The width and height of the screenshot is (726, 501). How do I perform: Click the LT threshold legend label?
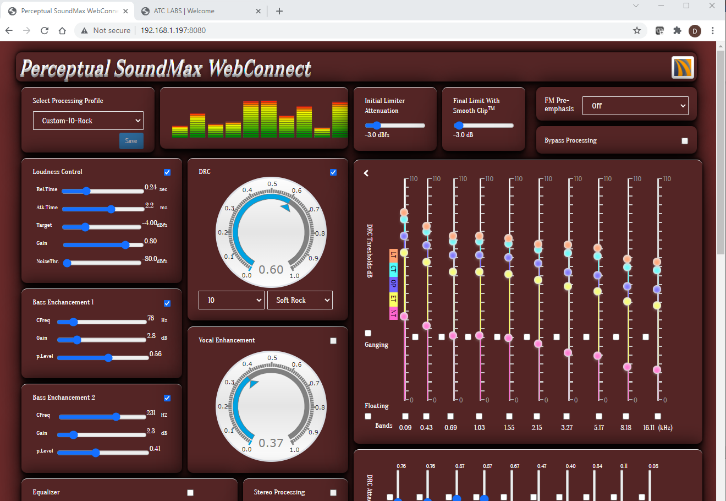click(393, 255)
